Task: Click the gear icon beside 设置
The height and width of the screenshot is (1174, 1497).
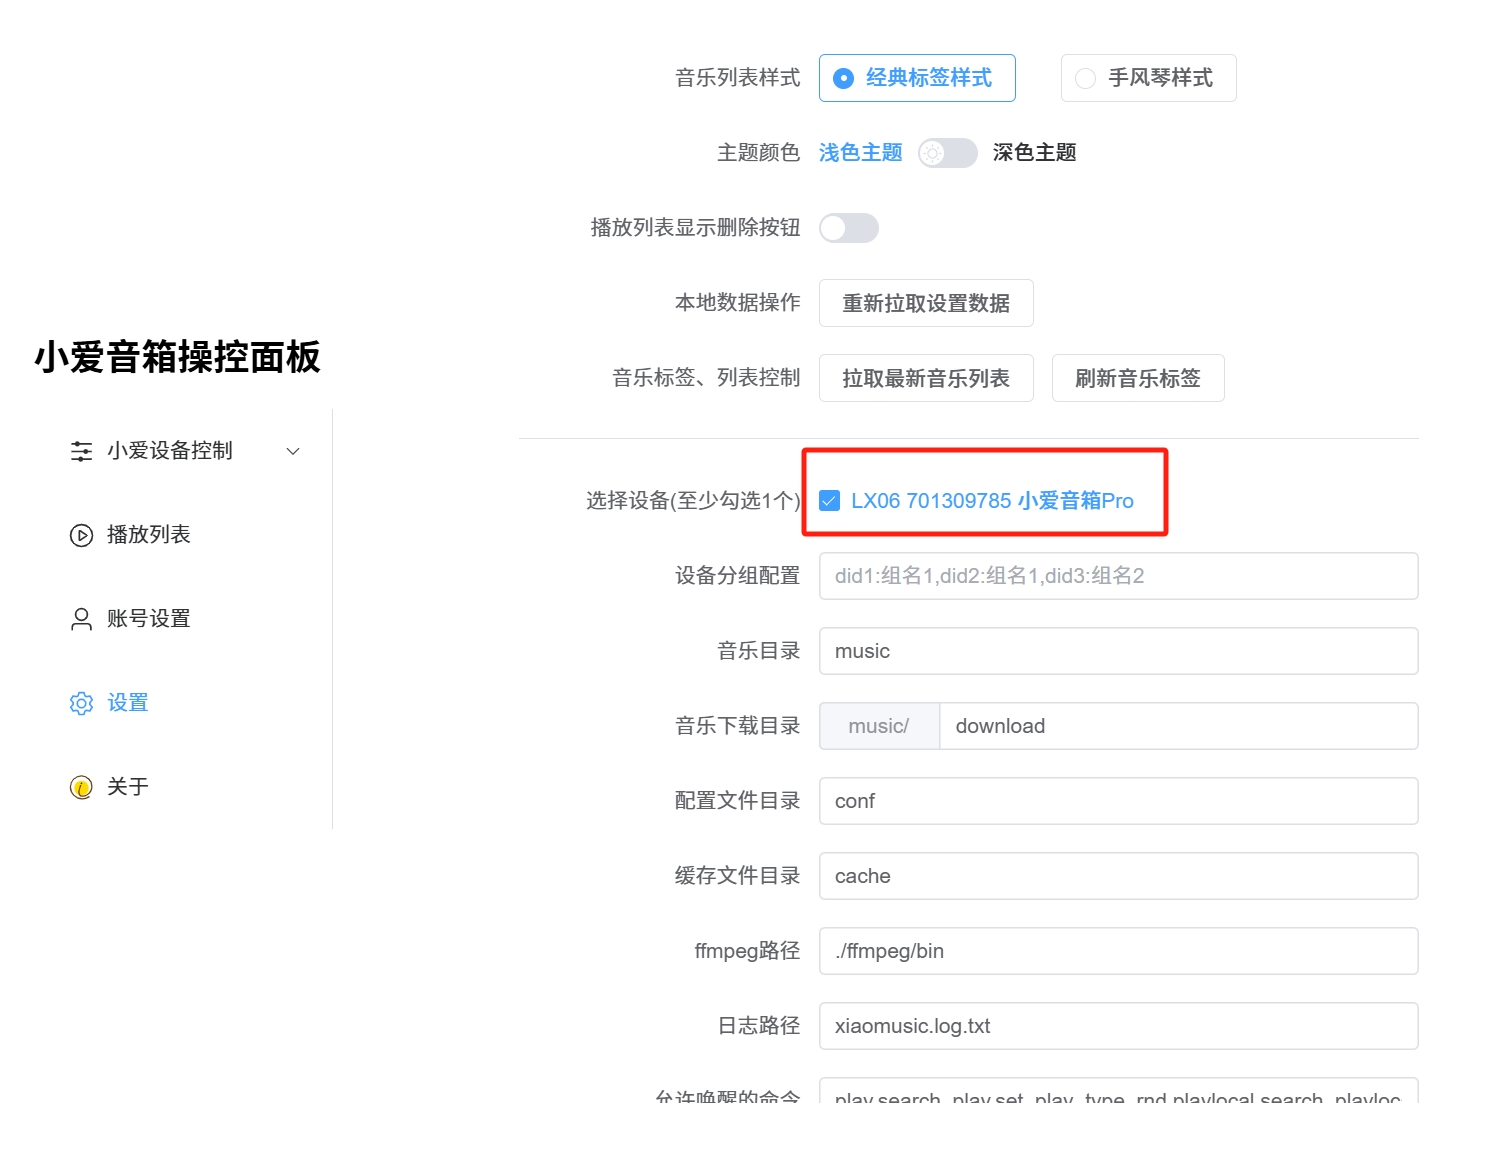Action: point(81,703)
